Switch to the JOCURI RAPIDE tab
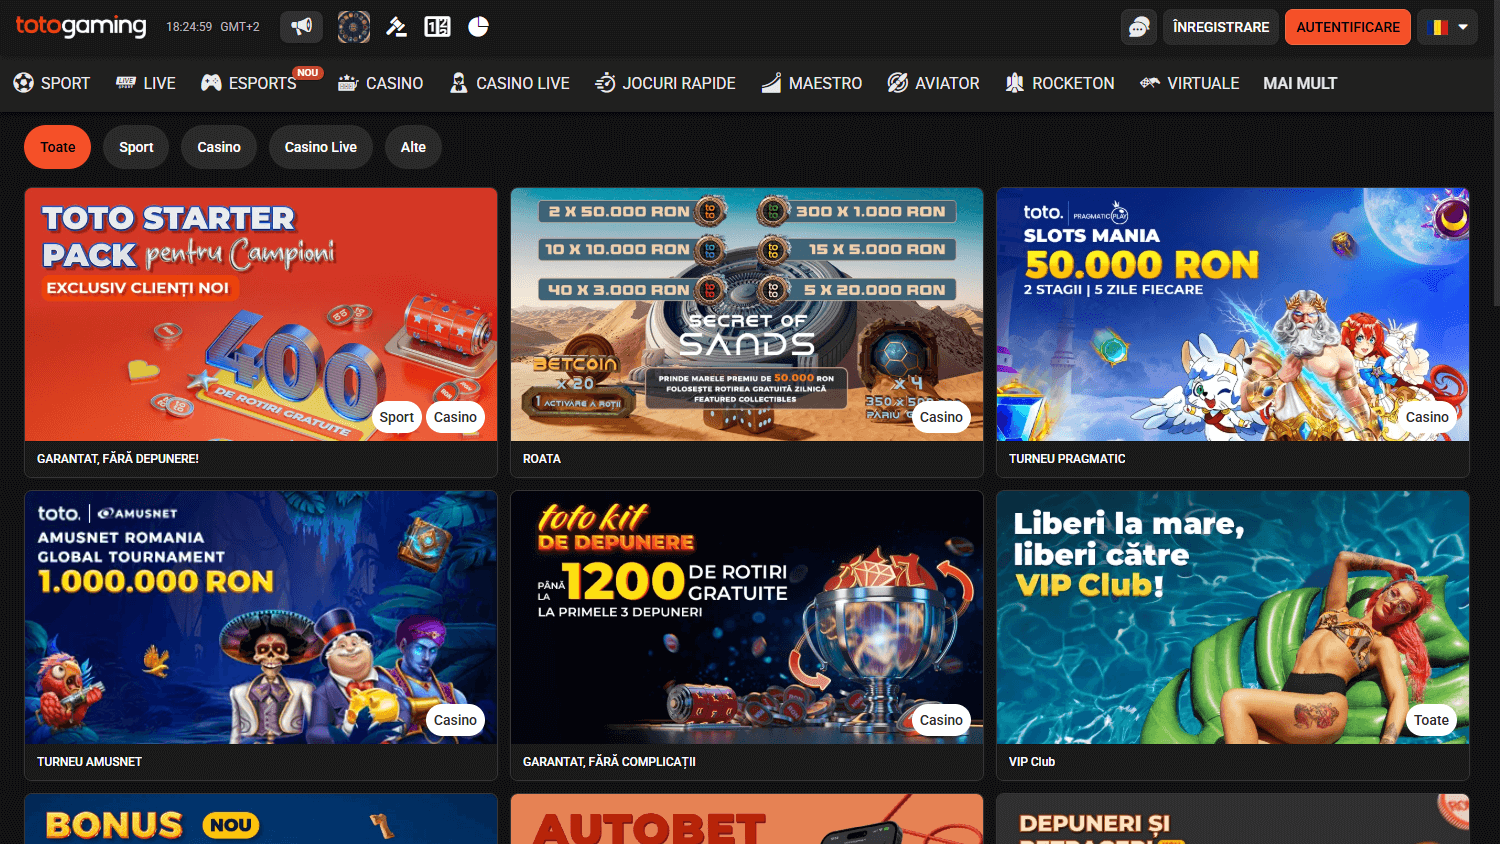 click(665, 83)
